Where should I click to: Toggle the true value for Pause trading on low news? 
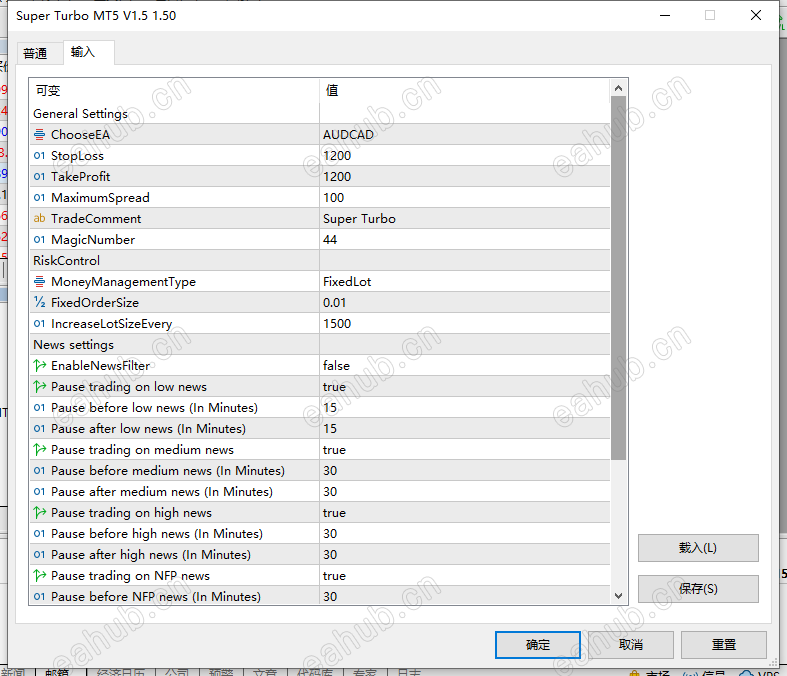click(465, 387)
